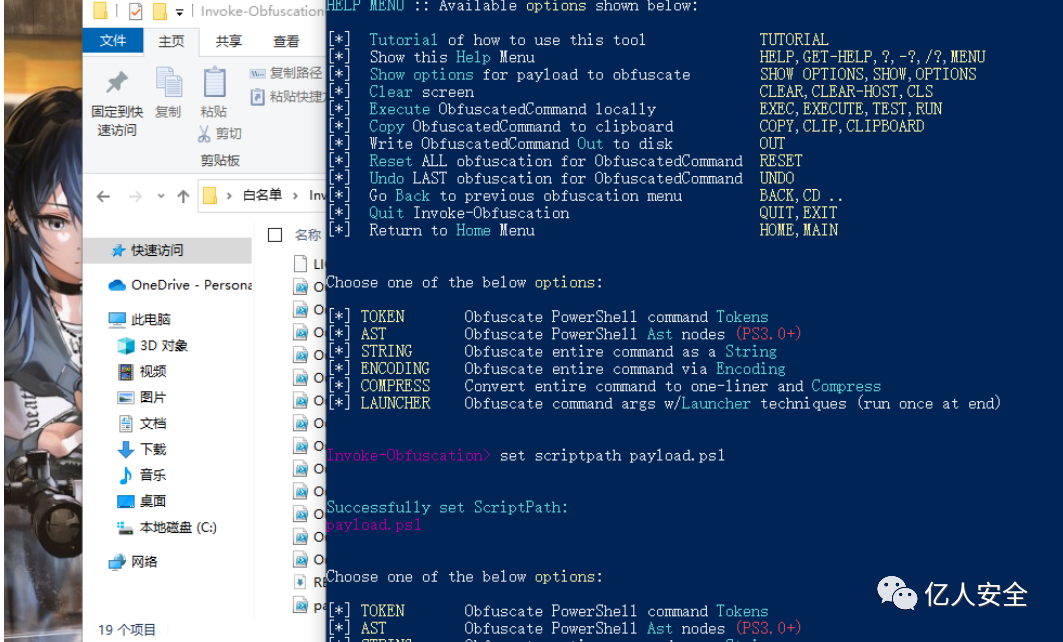
Task: Open recent locations dropdown arrow
Action: [x=161, y=196]
